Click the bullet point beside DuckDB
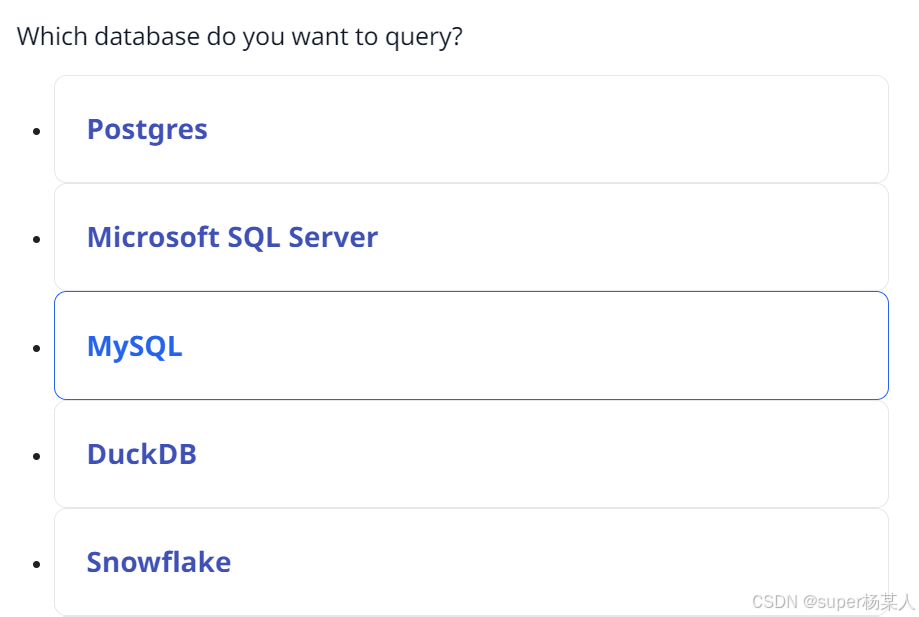The width and height of the screenshot is (919, 617). pyautogui.click(x=37, y=456)
